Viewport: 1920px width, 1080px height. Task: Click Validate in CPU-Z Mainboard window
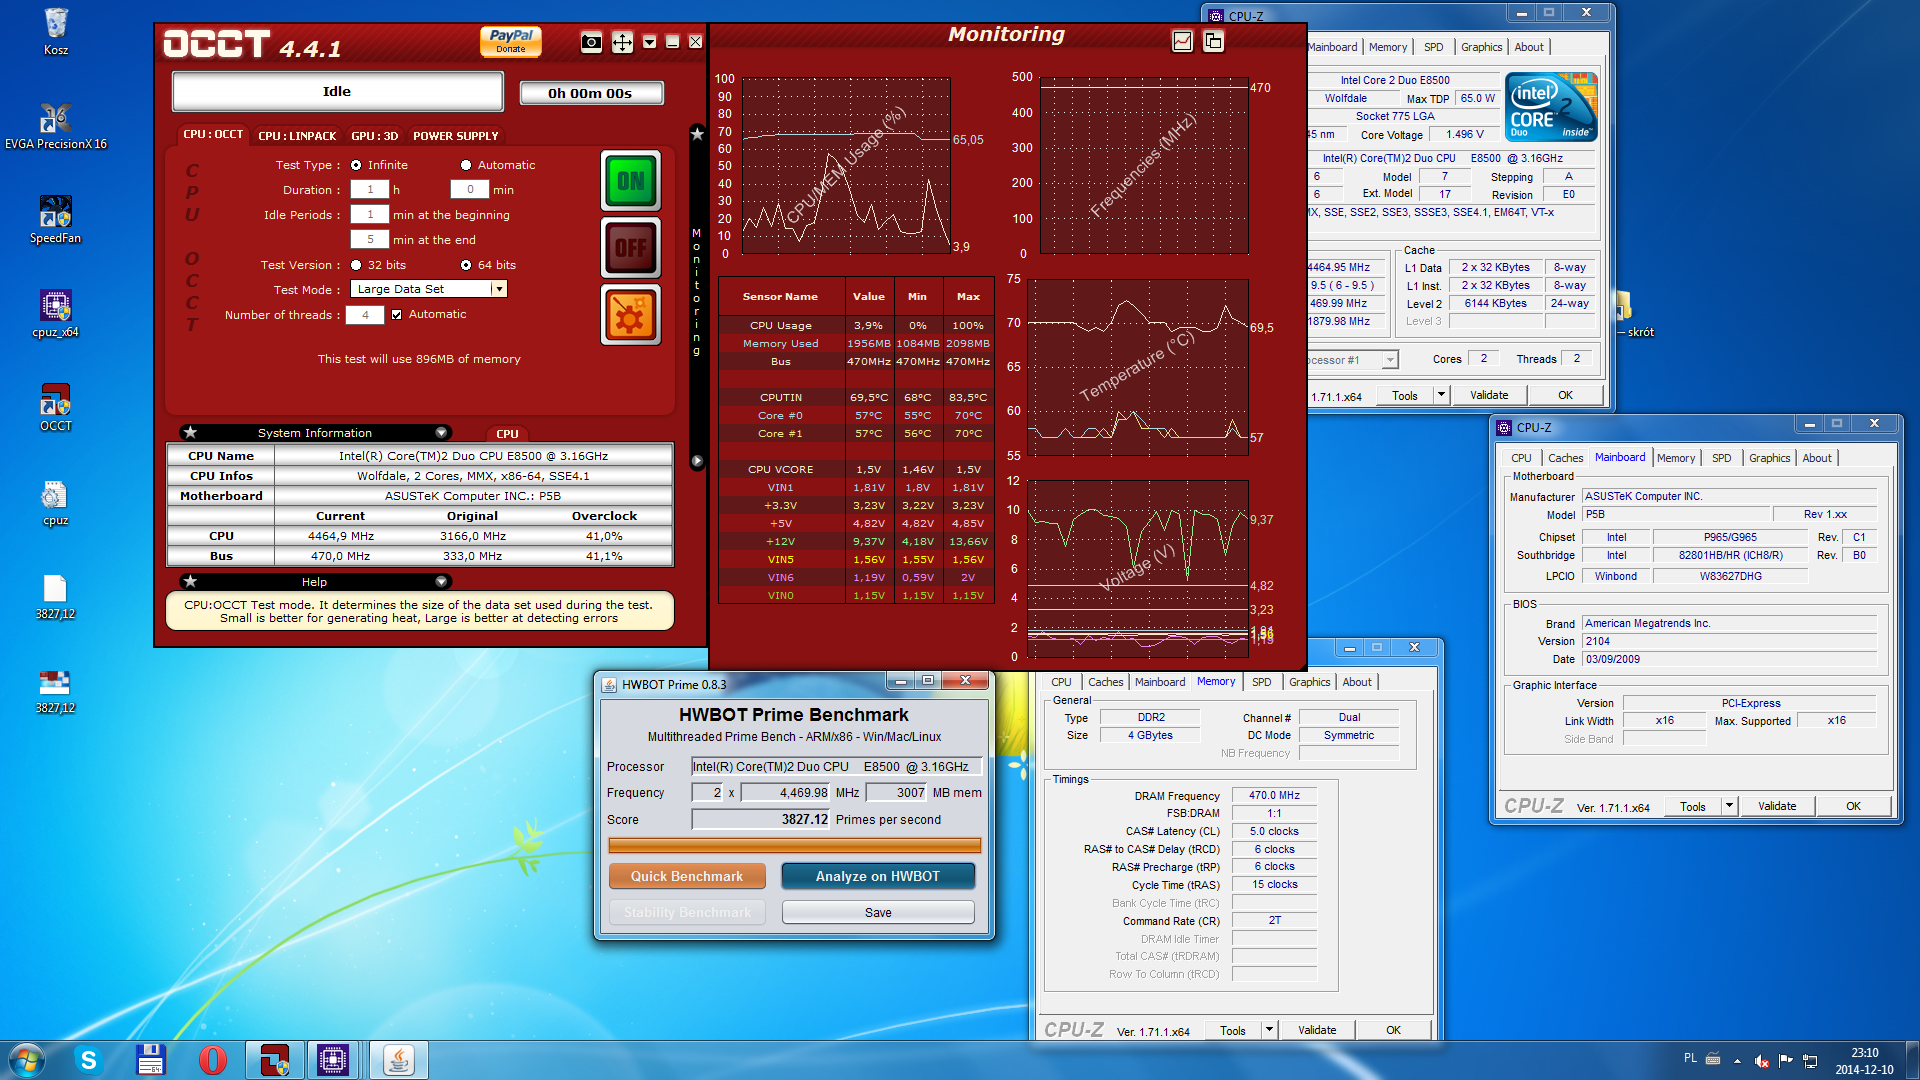1777,806
